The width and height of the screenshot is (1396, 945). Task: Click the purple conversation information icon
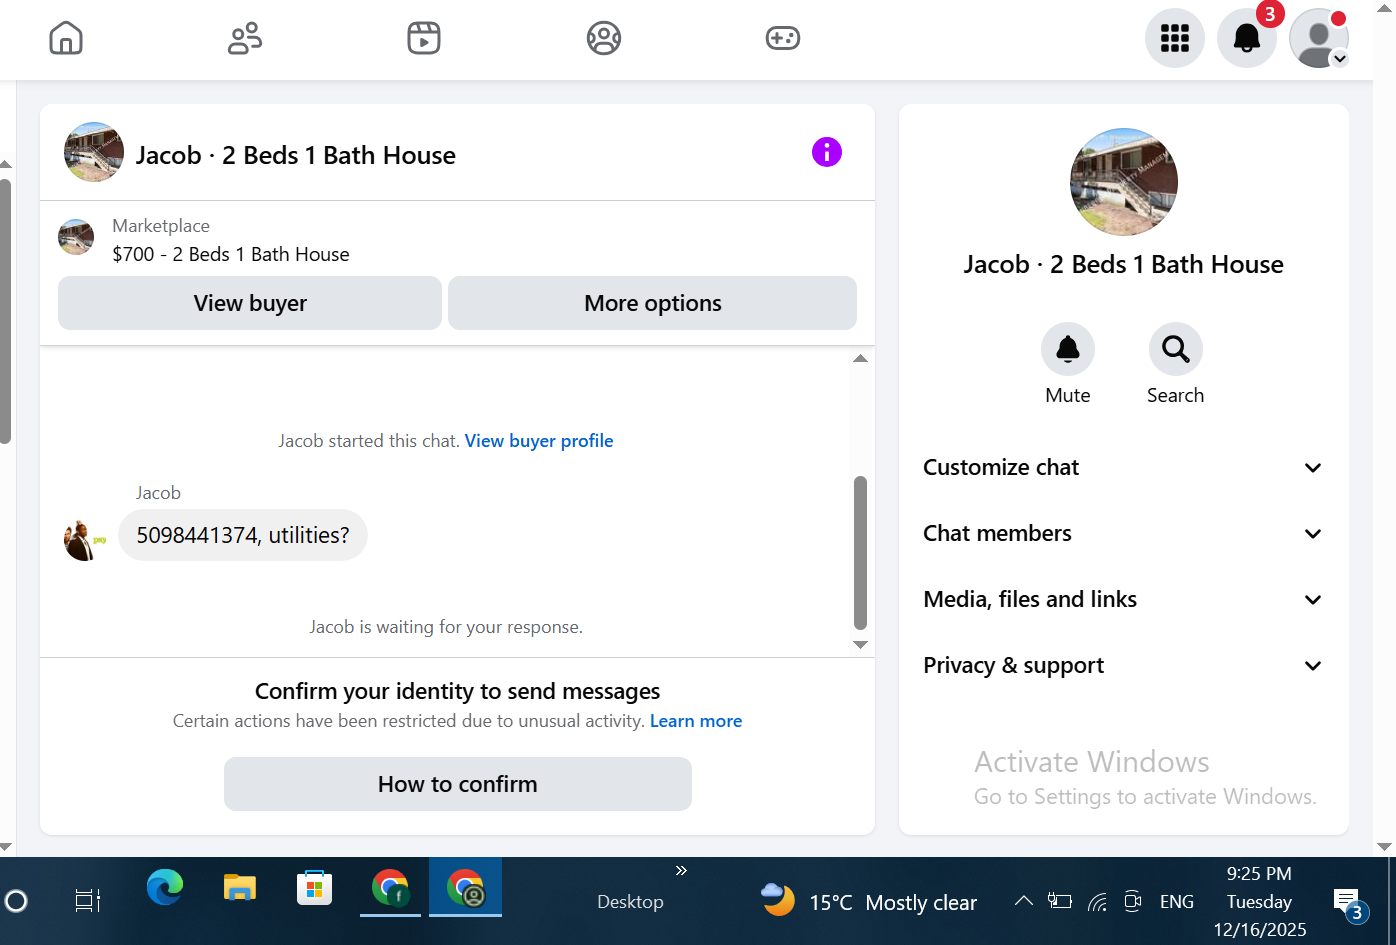pos(827,152)
